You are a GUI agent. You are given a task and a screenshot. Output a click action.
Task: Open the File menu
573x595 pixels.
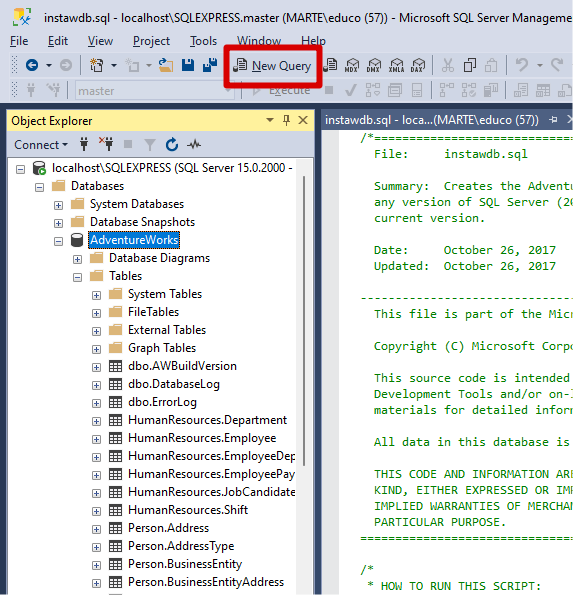(19, 41)
